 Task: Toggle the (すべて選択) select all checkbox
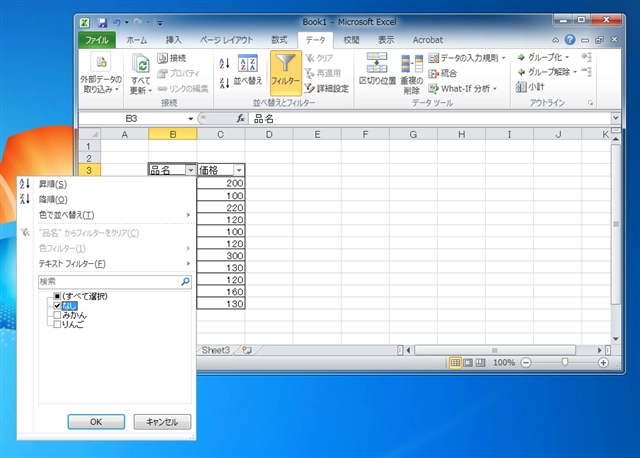[x=57, y=296]
